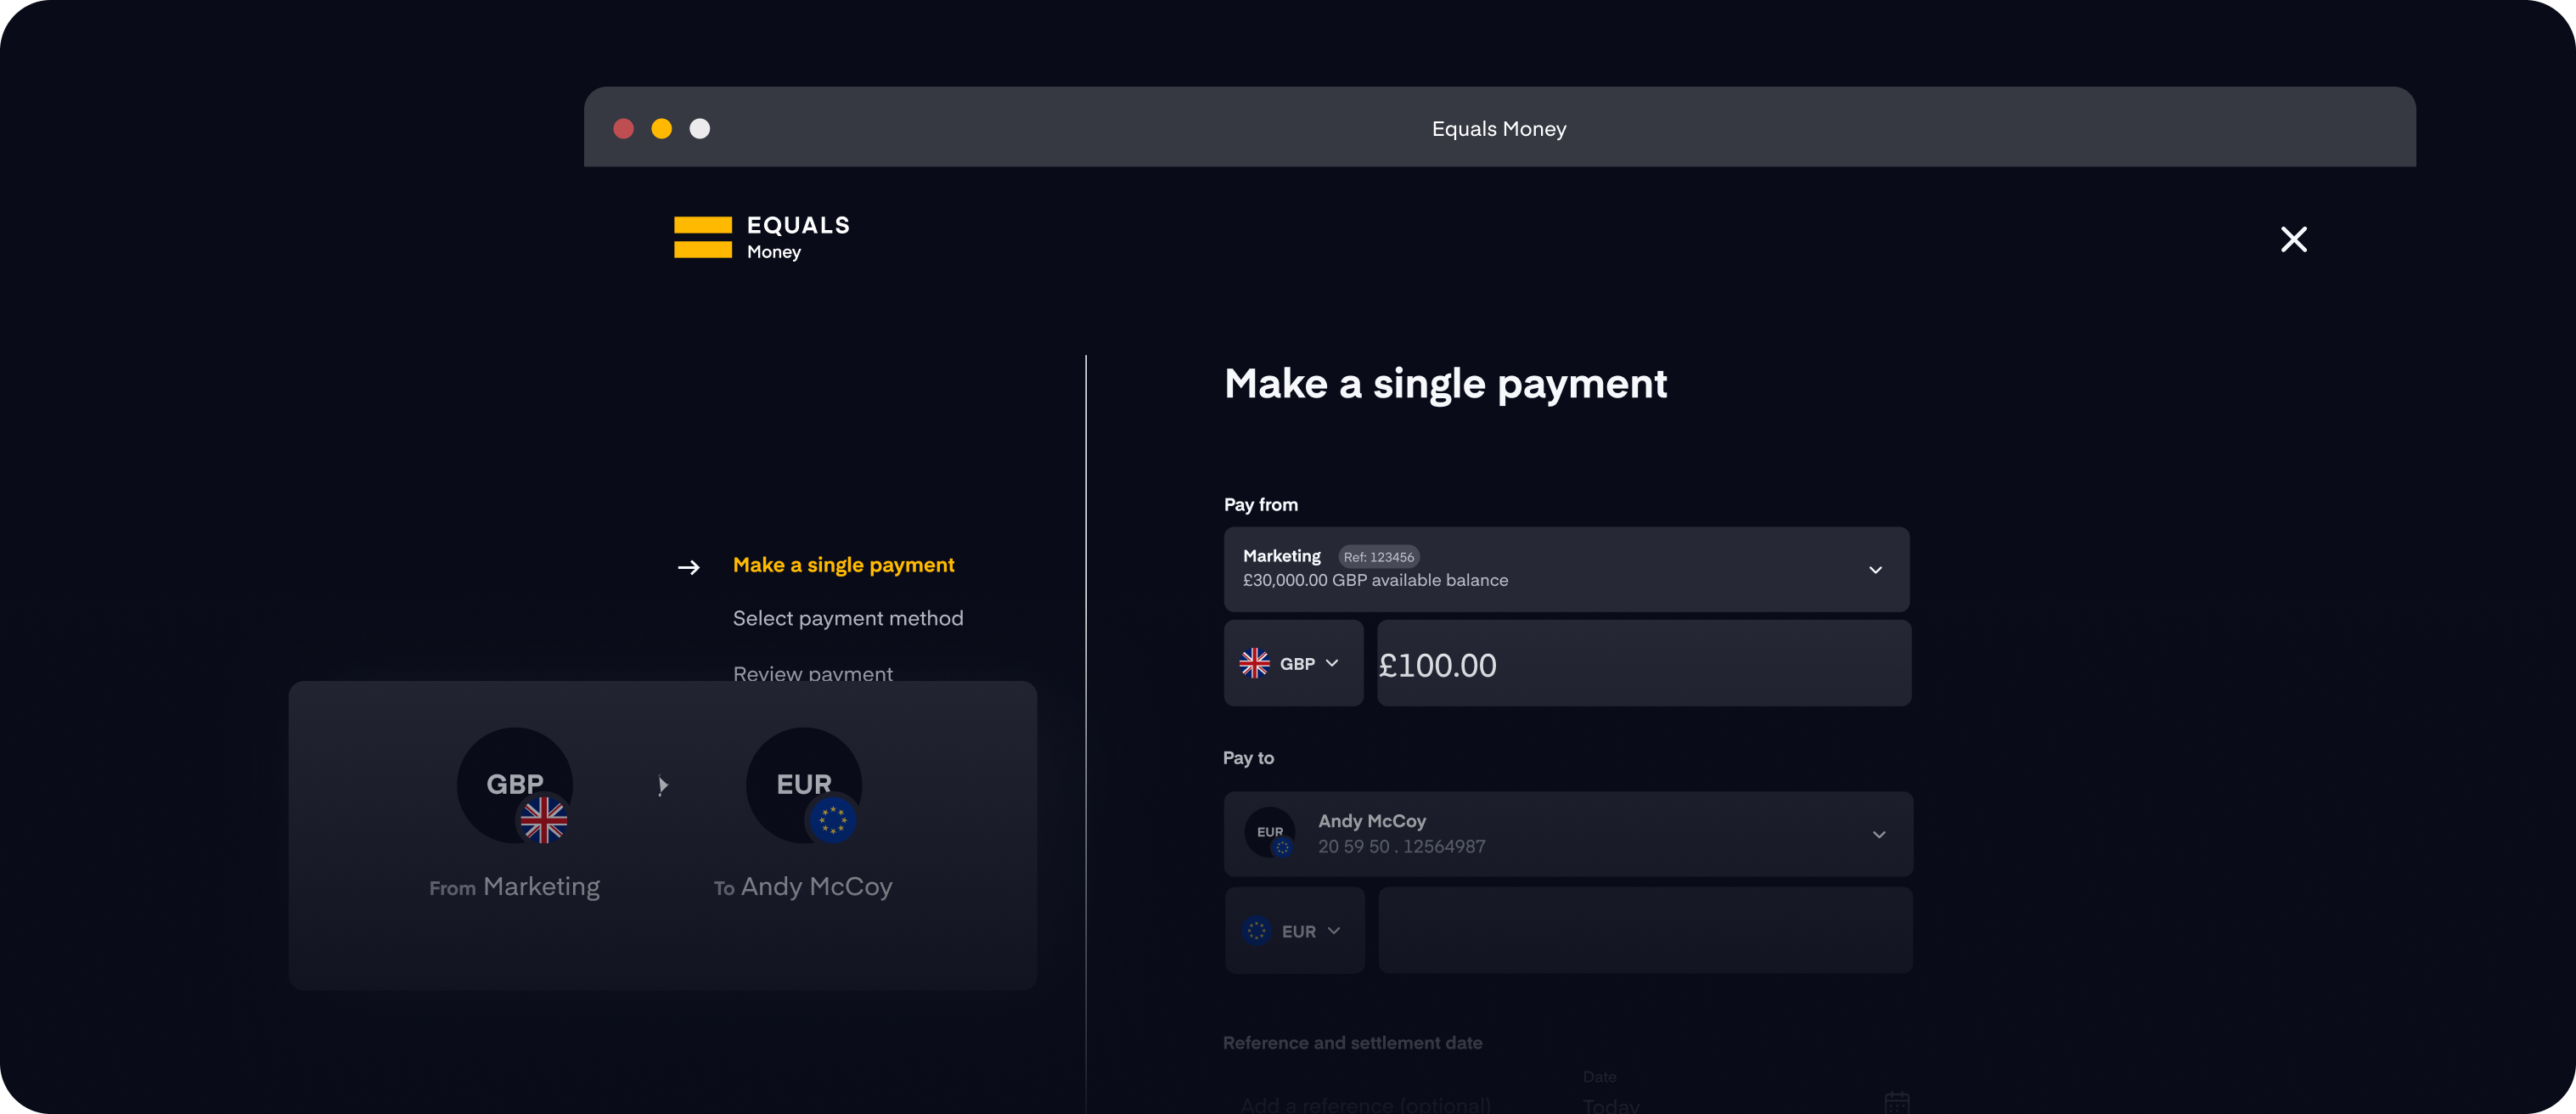Click the EU flag in the EUR selector
This screenshot has width=2576, height=1114.
(1256, 931)
